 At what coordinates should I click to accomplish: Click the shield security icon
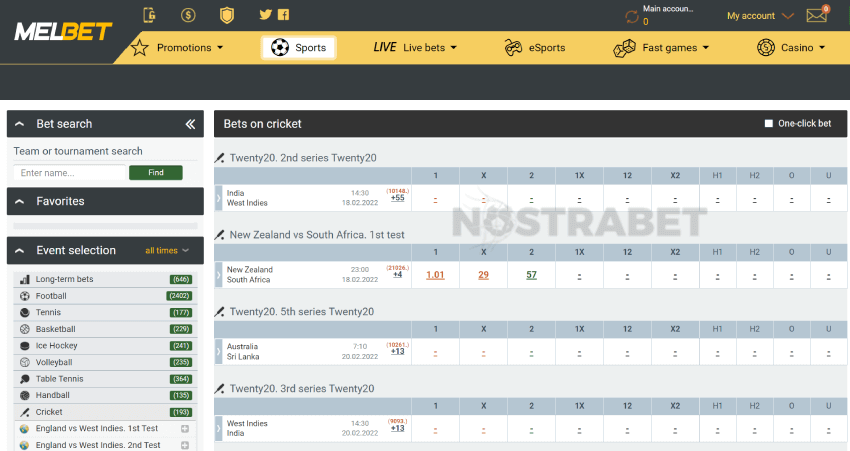tap(227, 15)
